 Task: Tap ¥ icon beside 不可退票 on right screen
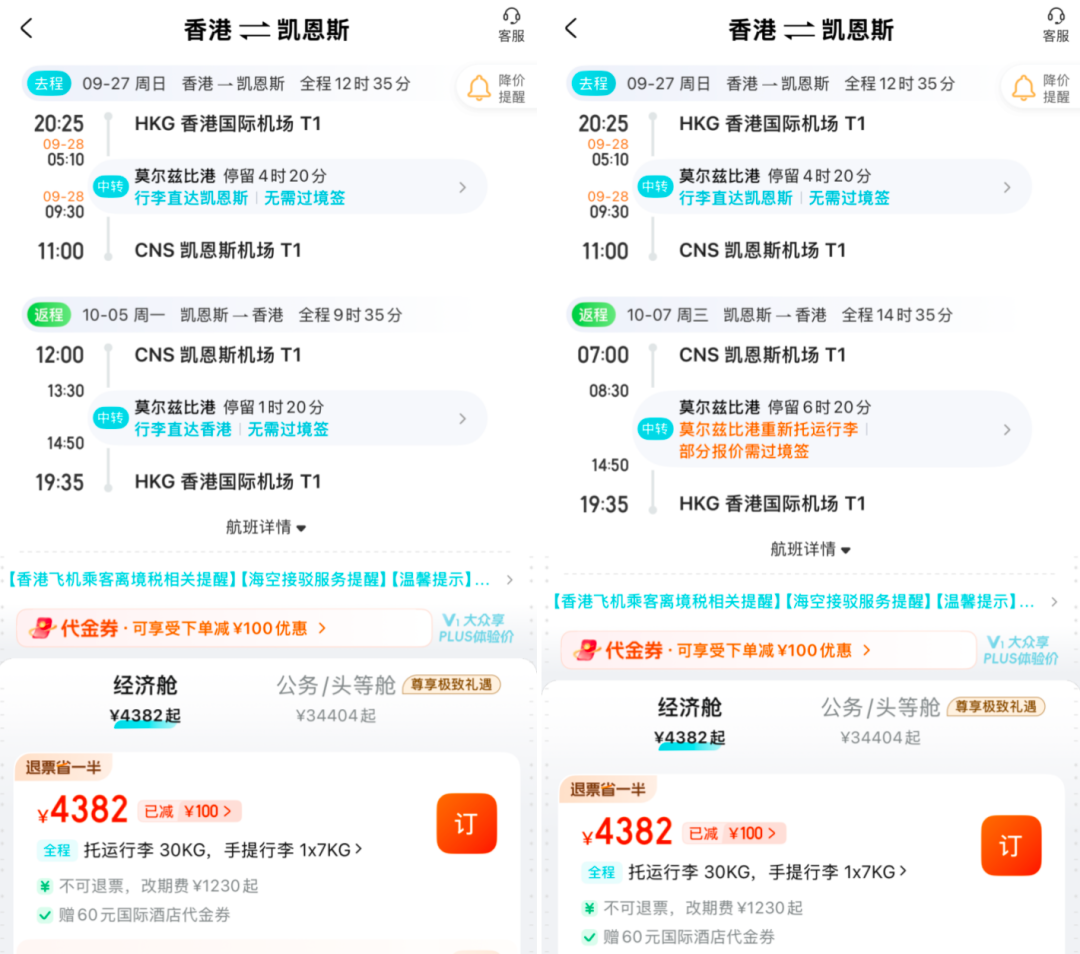coord(590,909)
